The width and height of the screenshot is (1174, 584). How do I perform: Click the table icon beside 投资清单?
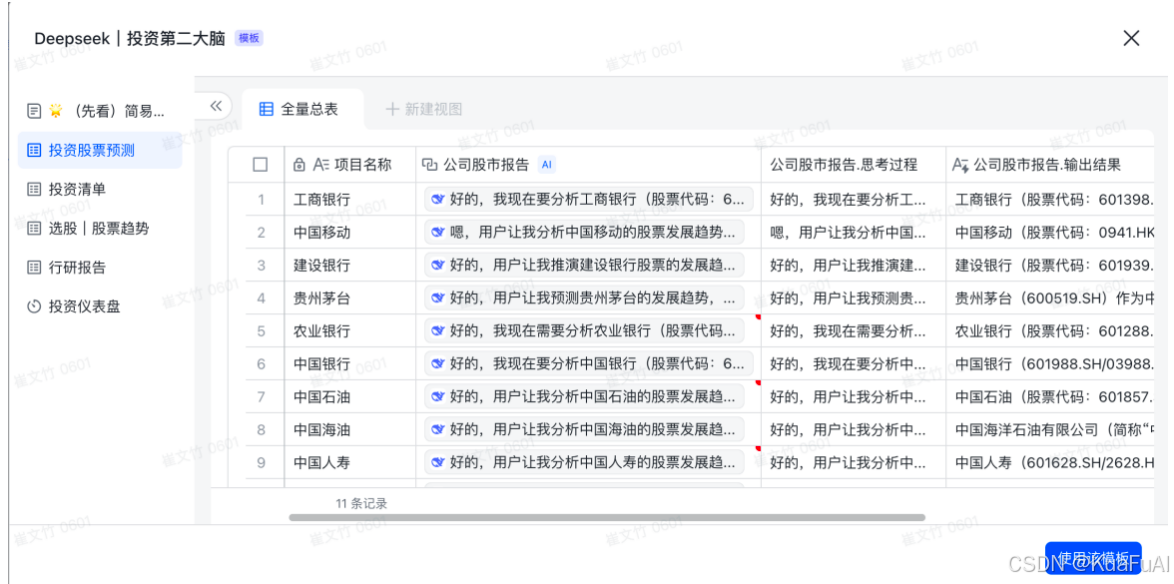(34, 189)
